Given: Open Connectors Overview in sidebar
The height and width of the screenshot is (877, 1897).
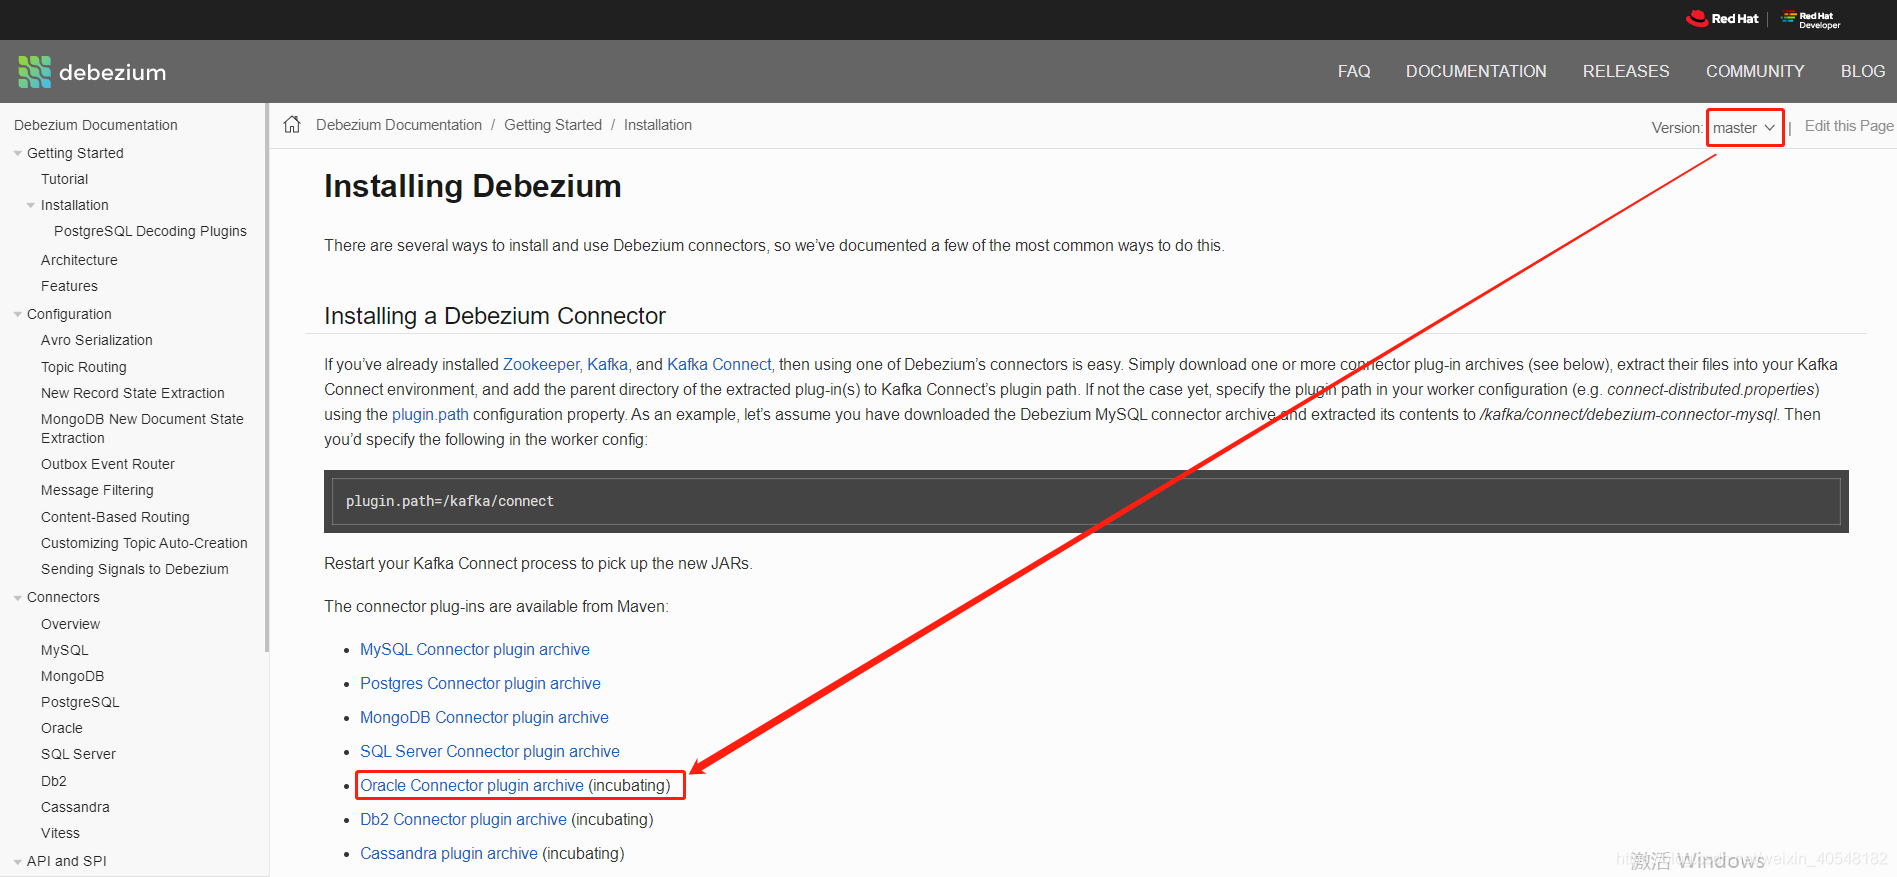Looking at the screenshot, I should (x=70, y=624).
